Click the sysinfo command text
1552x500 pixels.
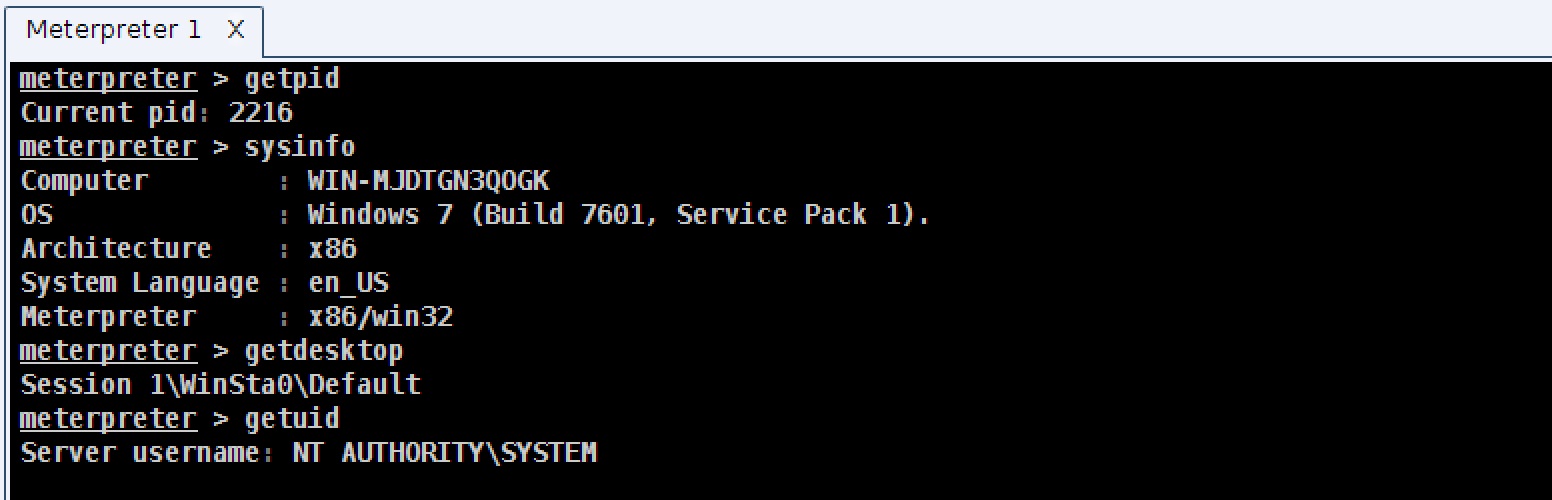299,147
